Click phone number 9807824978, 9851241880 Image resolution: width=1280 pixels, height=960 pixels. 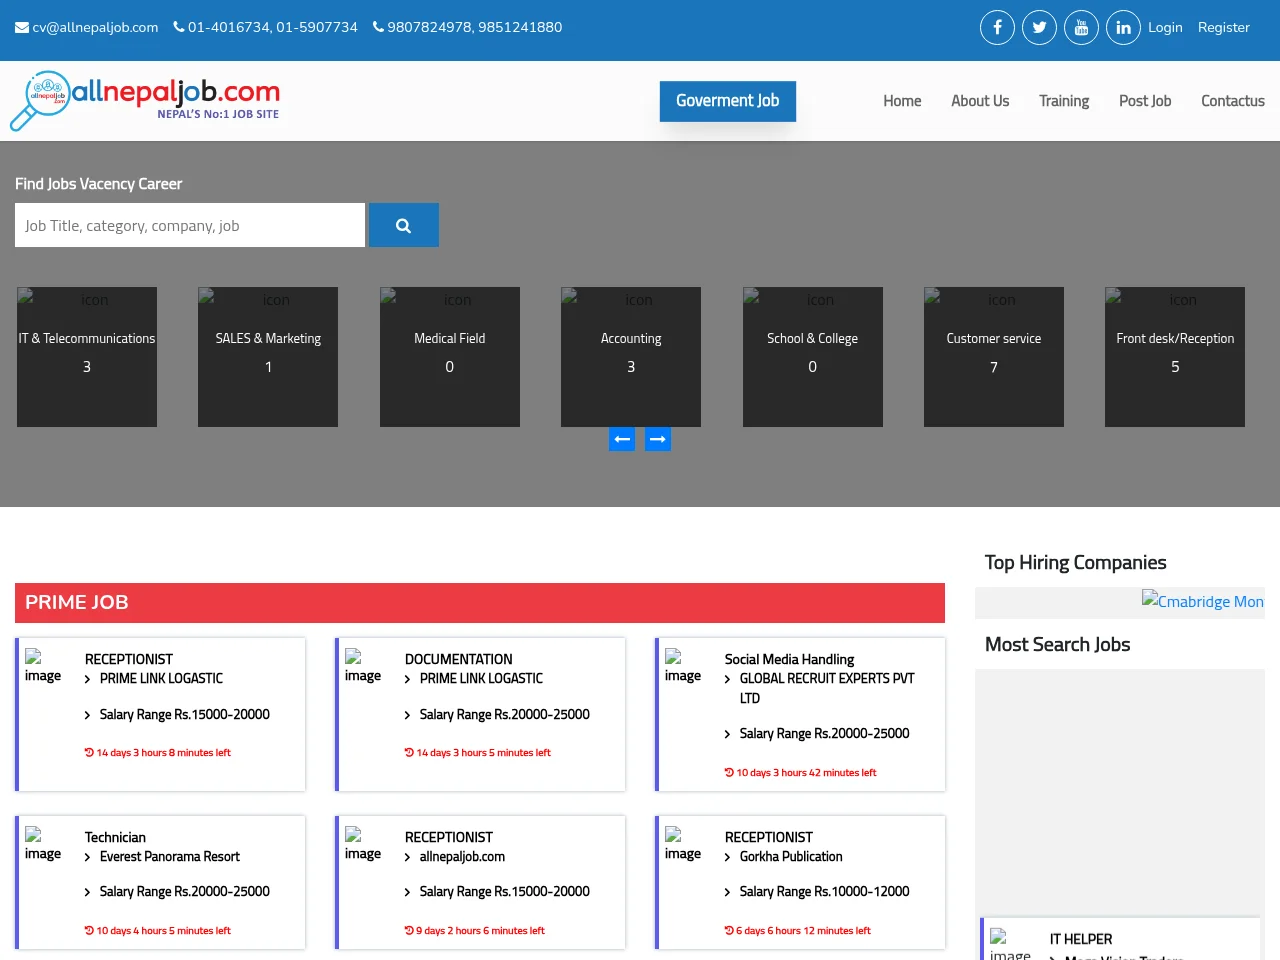tap(467, 27)
